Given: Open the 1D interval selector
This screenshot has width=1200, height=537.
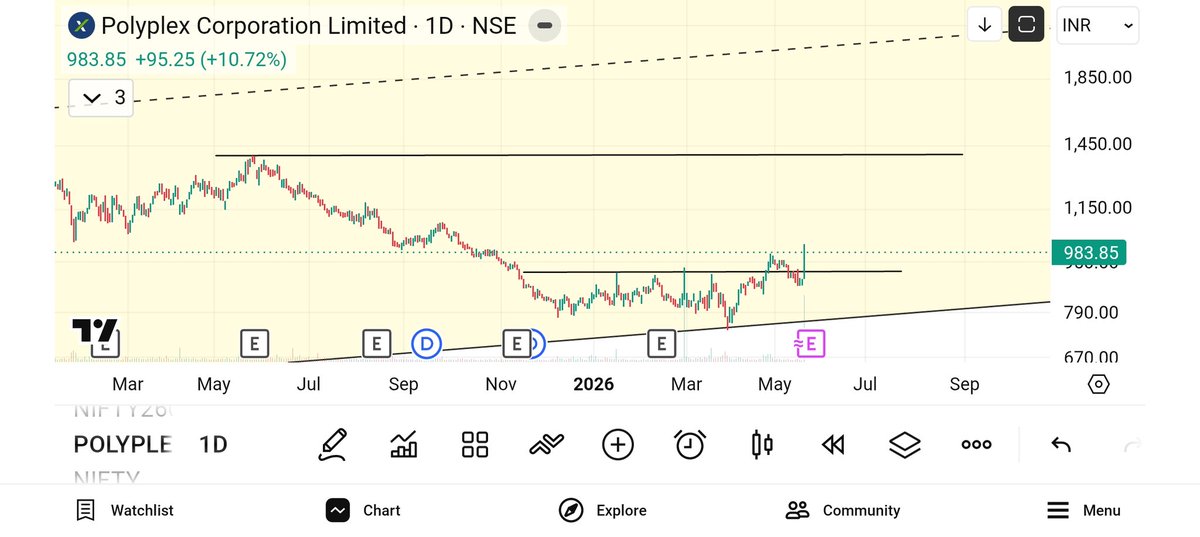Looking at the screenshot, I should [213, 445].
